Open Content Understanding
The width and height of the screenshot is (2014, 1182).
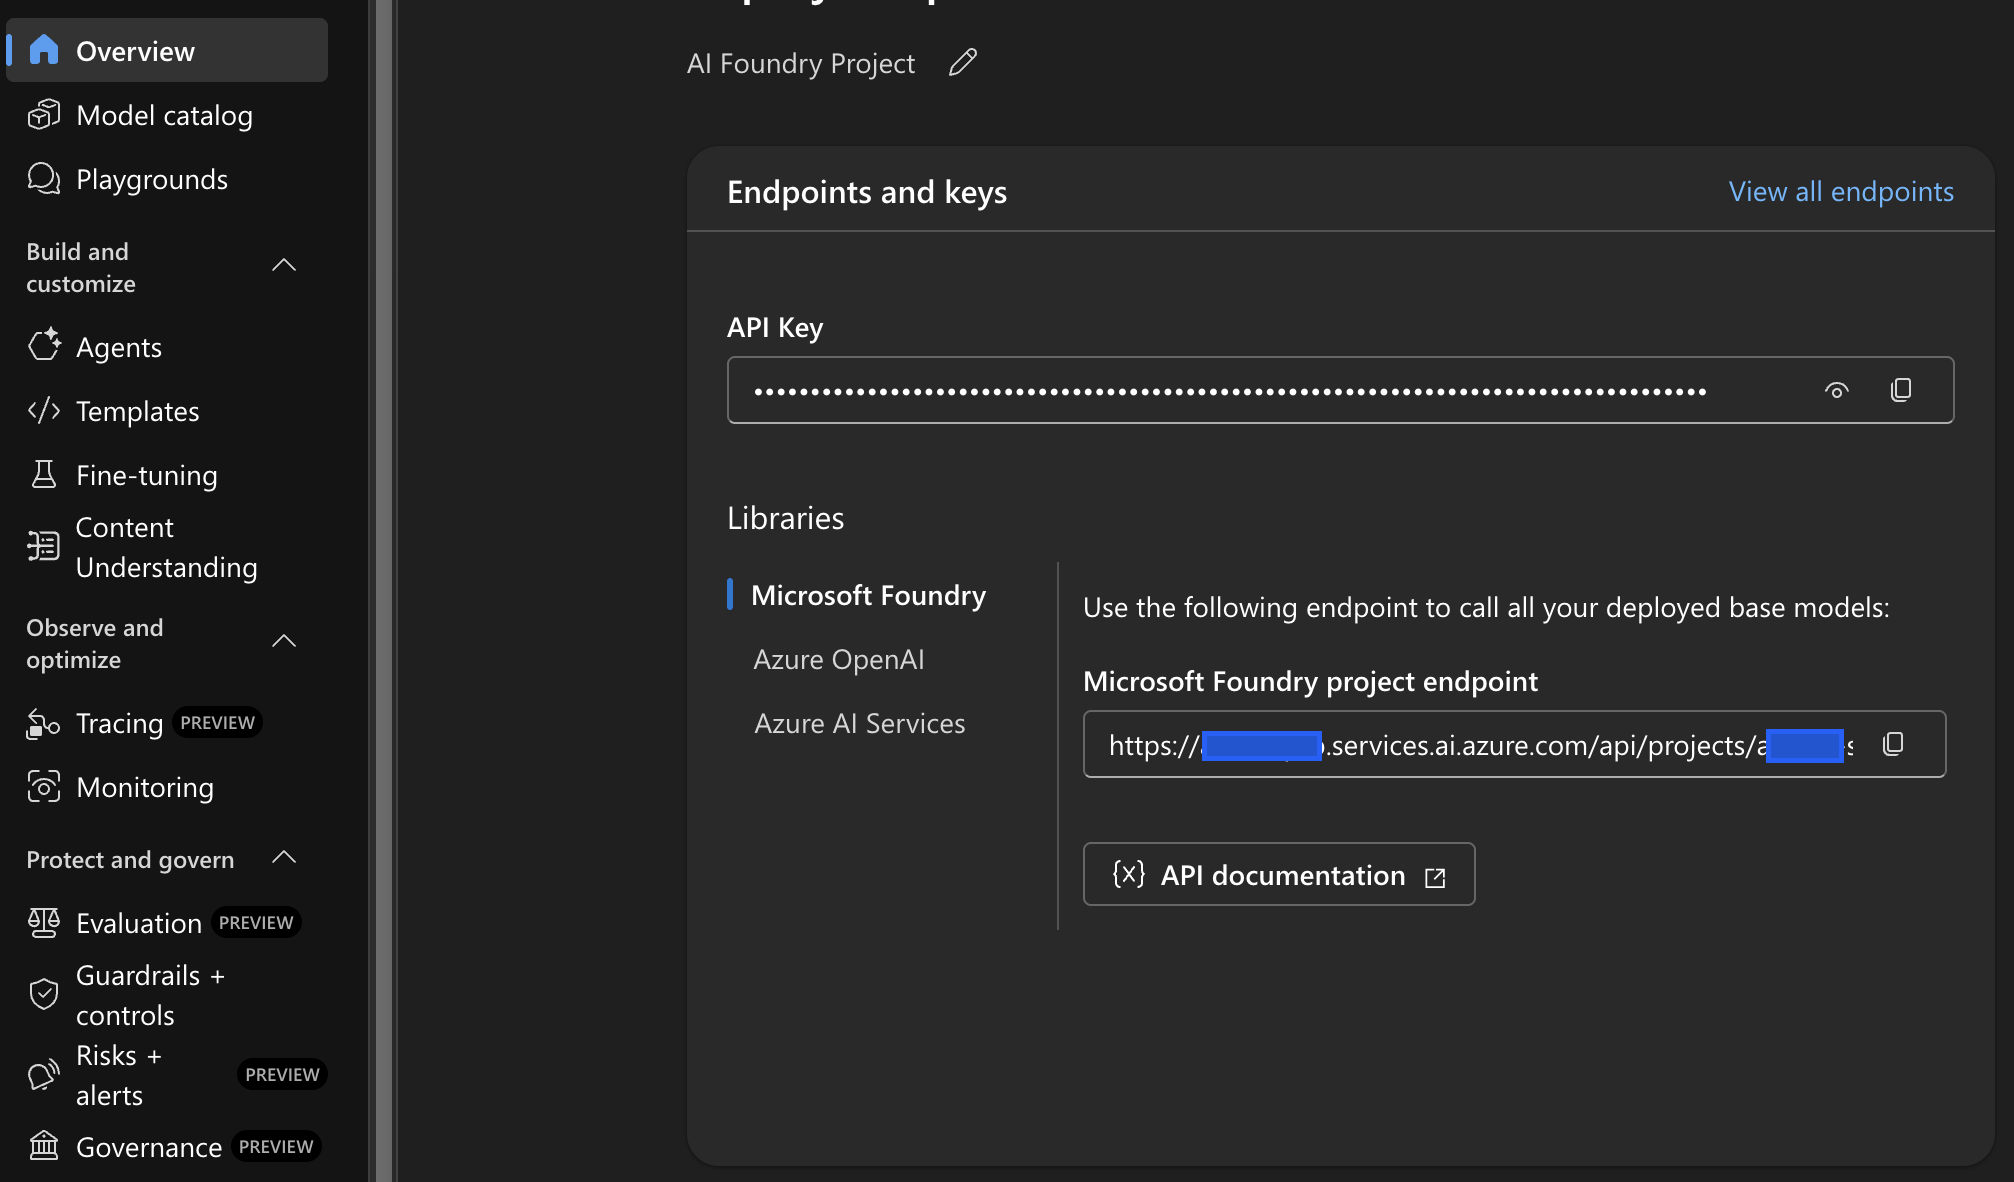point(166,547)
